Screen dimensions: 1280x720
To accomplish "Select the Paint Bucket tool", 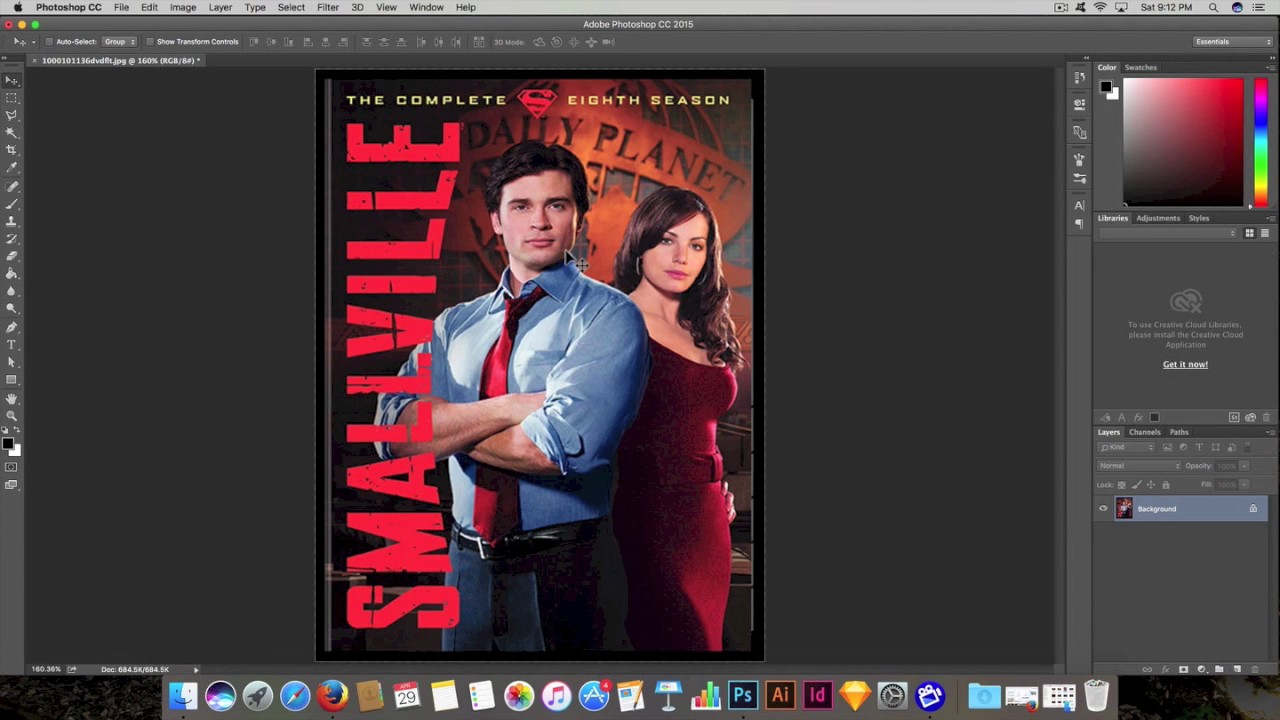I will [x=11, y=273].
